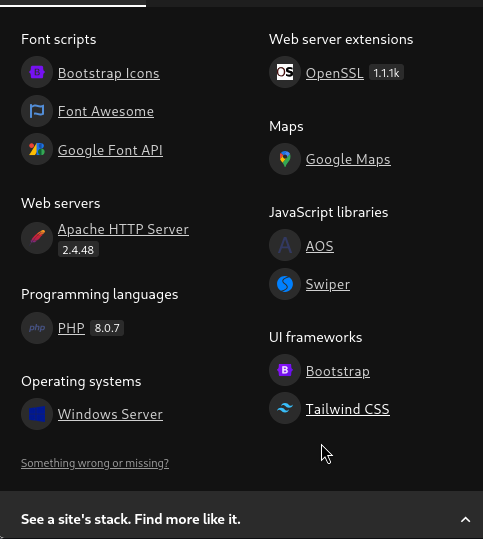Click the Swiper blue circle icon
Screen dimensions: 483x539
coord(285,284)
